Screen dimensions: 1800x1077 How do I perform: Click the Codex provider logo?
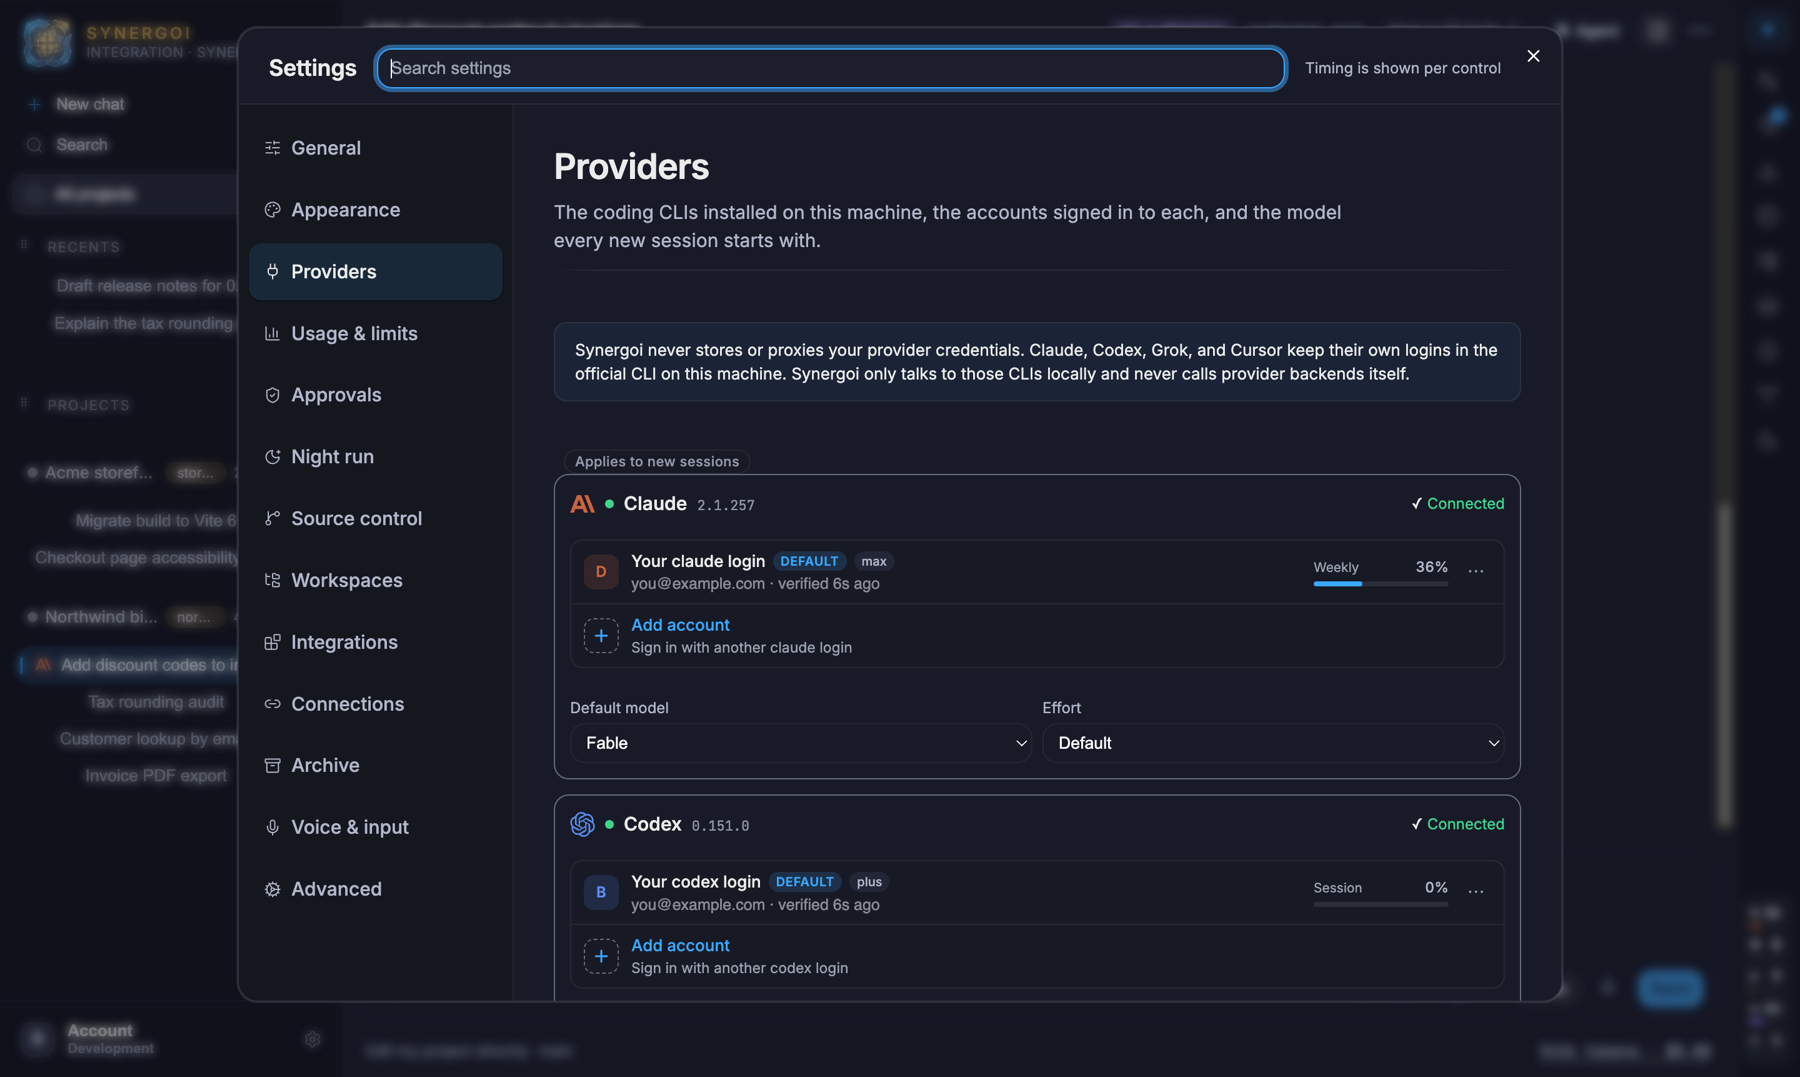pos(582,824)
